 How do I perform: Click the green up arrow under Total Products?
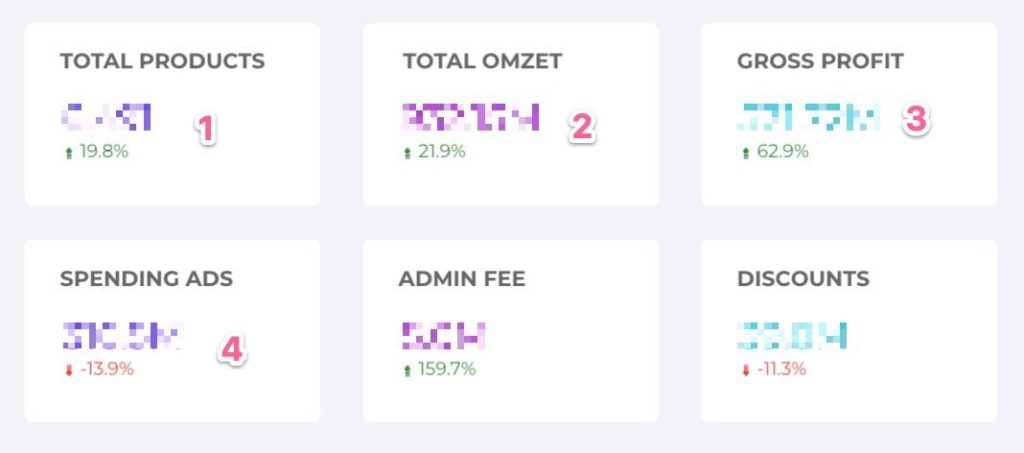(68, 152)
